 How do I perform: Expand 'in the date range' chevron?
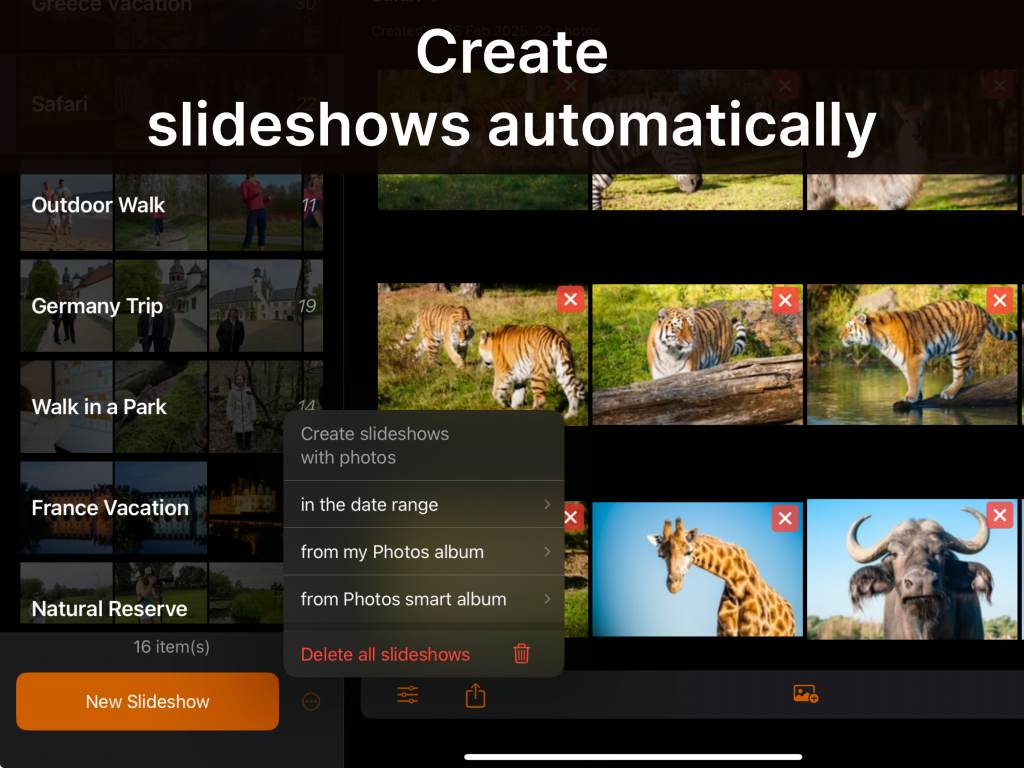tap(547, 504)
